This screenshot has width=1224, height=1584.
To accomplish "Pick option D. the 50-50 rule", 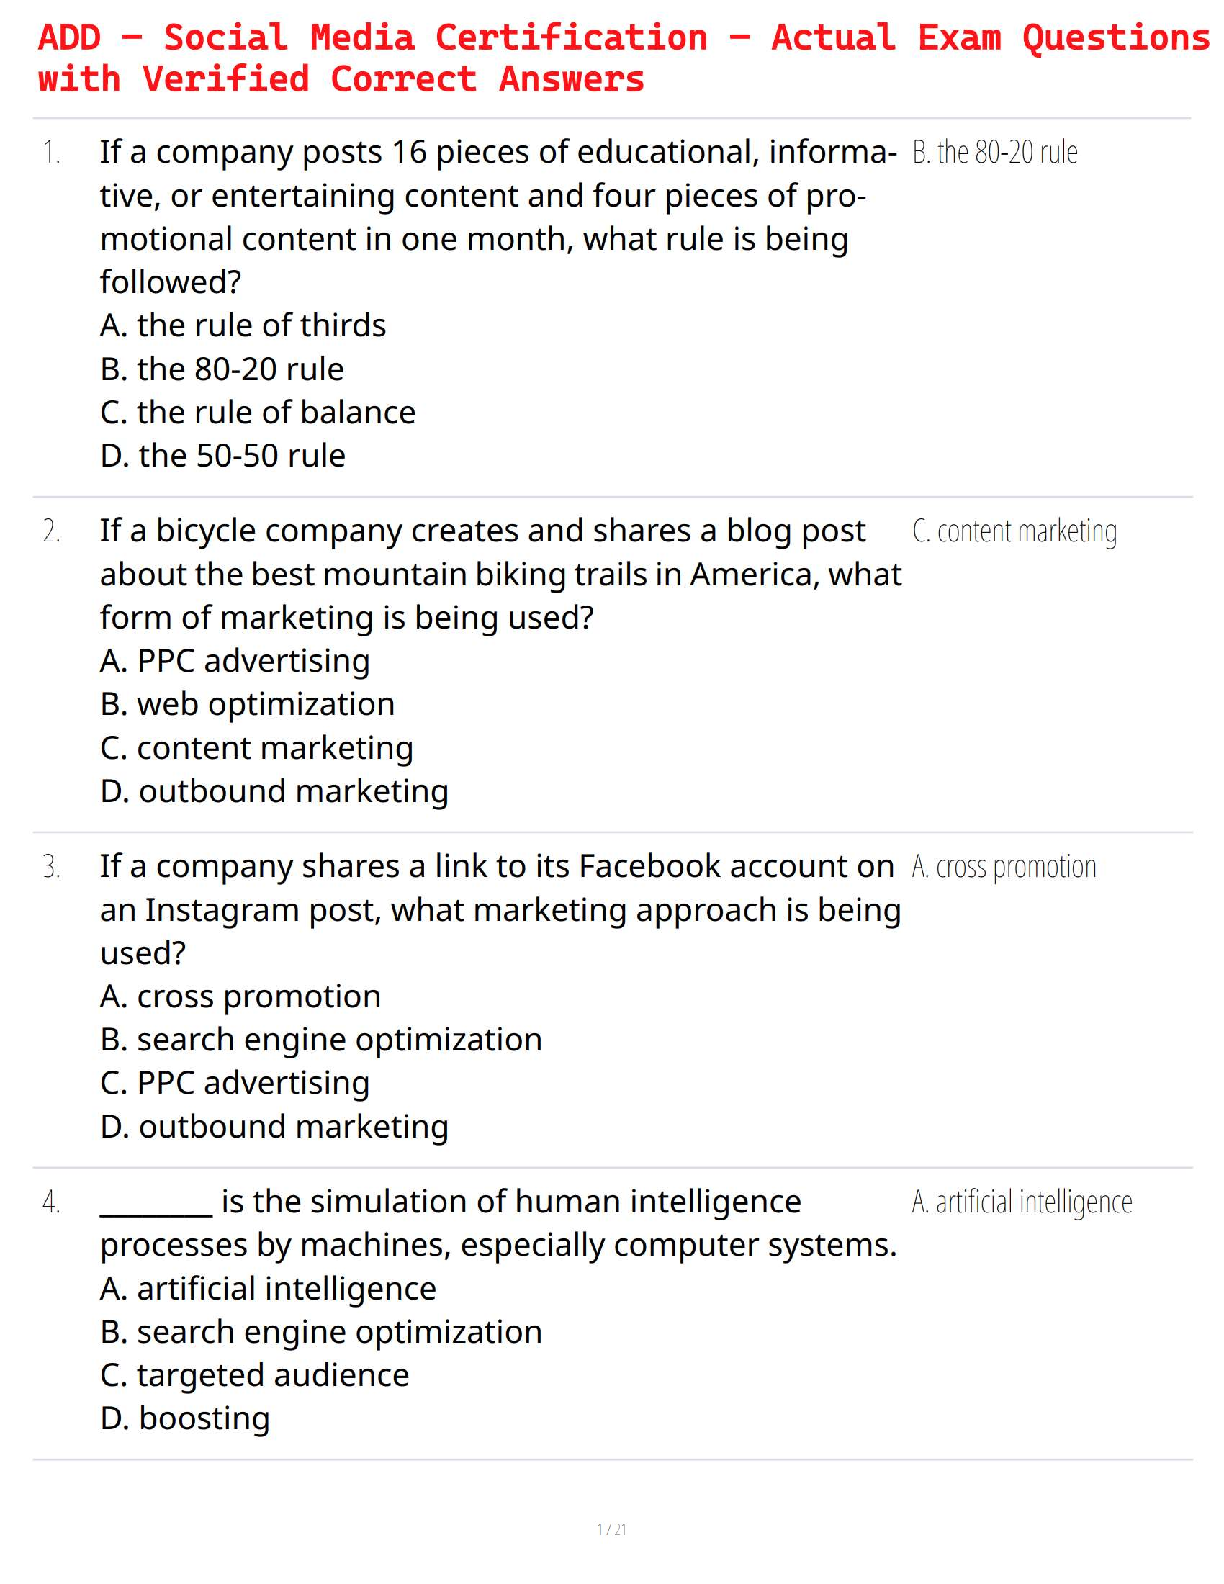I will pyautogui.click(x=223, y=456).
